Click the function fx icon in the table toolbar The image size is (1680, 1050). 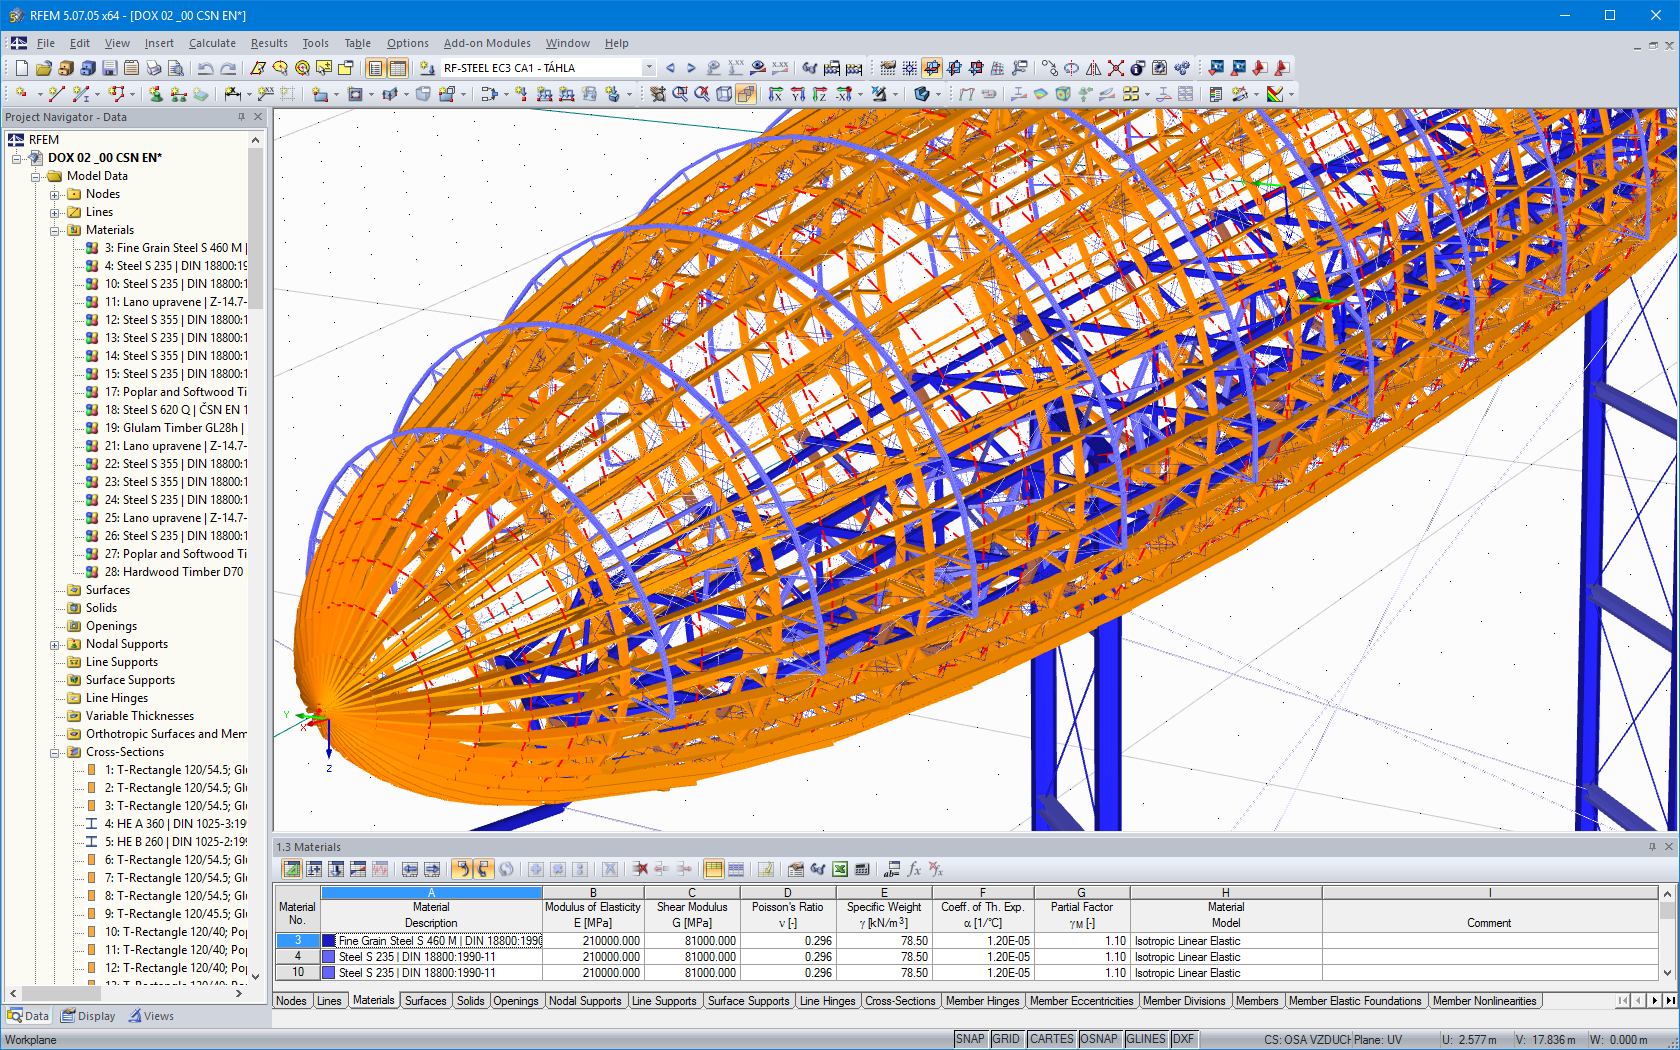pyautogui.click(x=914, y=869)
